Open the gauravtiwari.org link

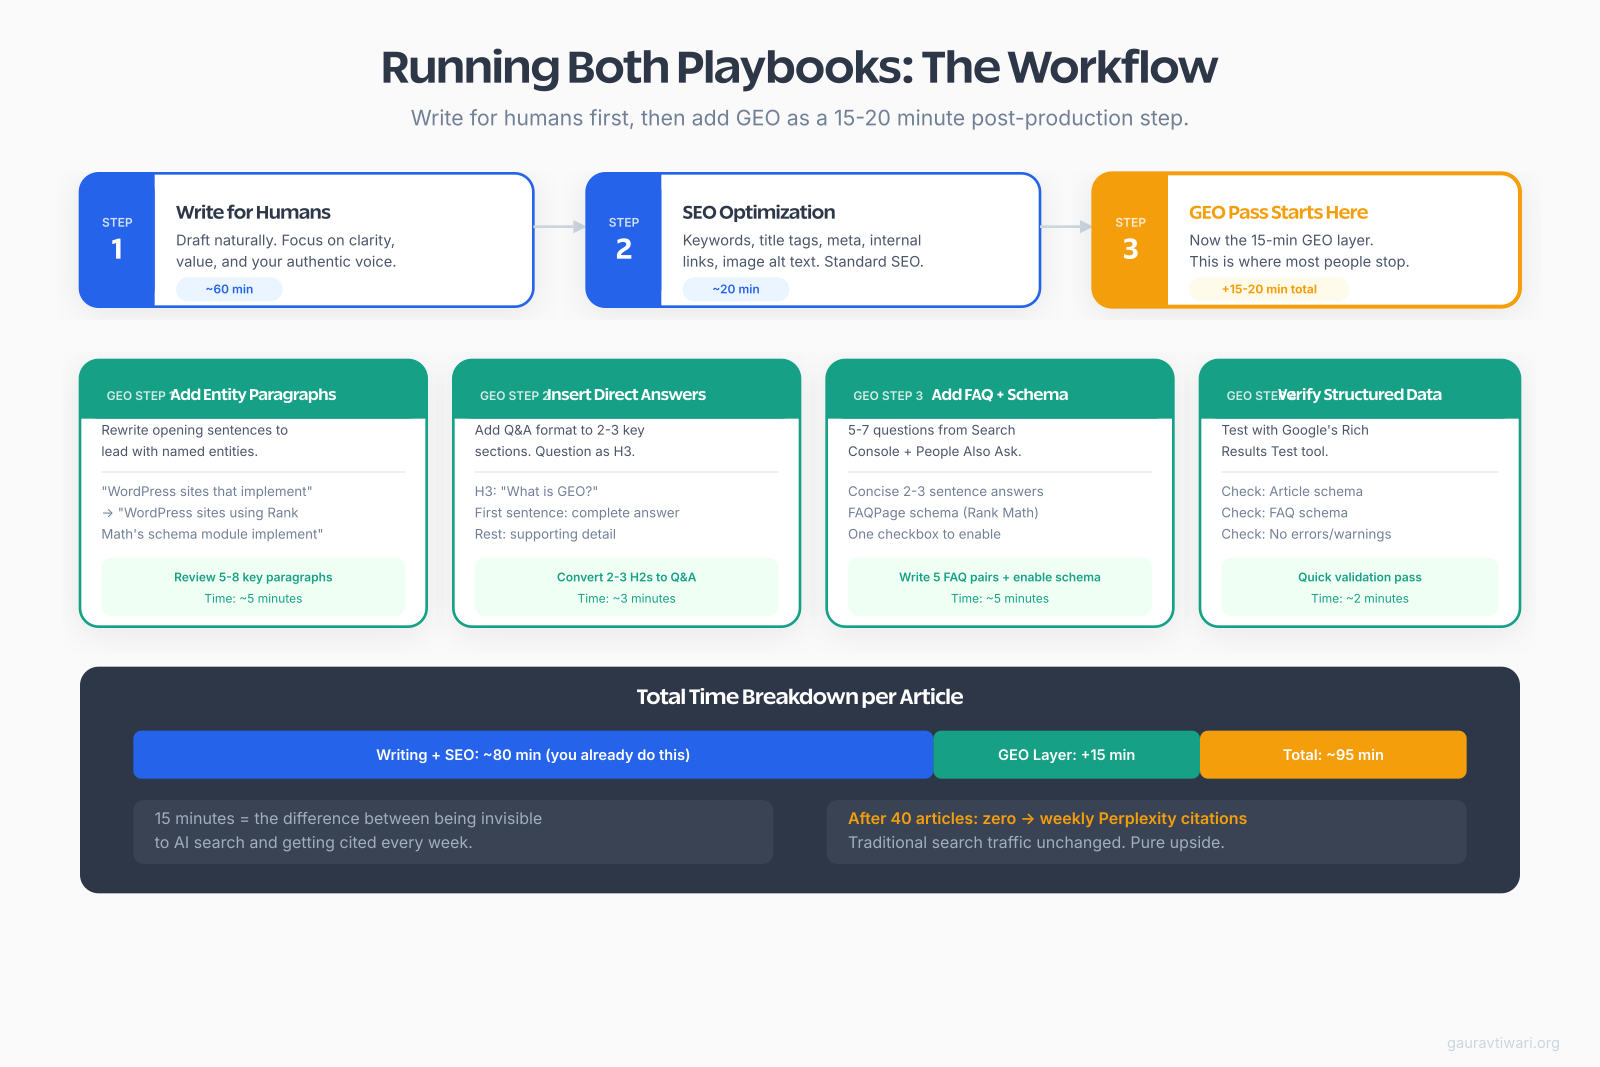(x=1503, y=1044)
